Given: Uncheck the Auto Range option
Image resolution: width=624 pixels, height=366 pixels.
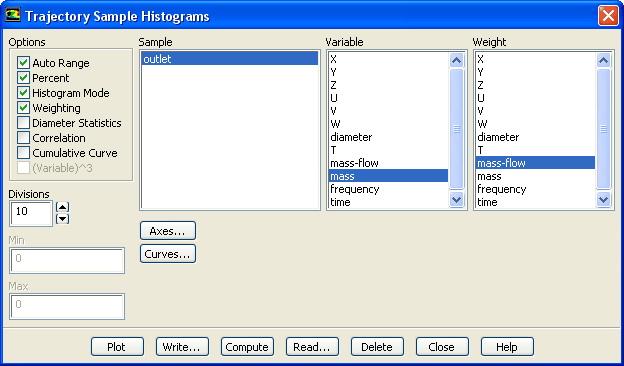Looking at the screenshot, I should [23, 62].
